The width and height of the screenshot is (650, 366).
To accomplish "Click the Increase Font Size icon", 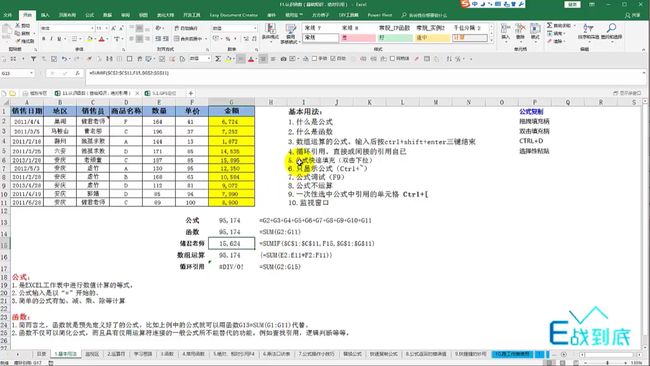I will tap(114, 28).
